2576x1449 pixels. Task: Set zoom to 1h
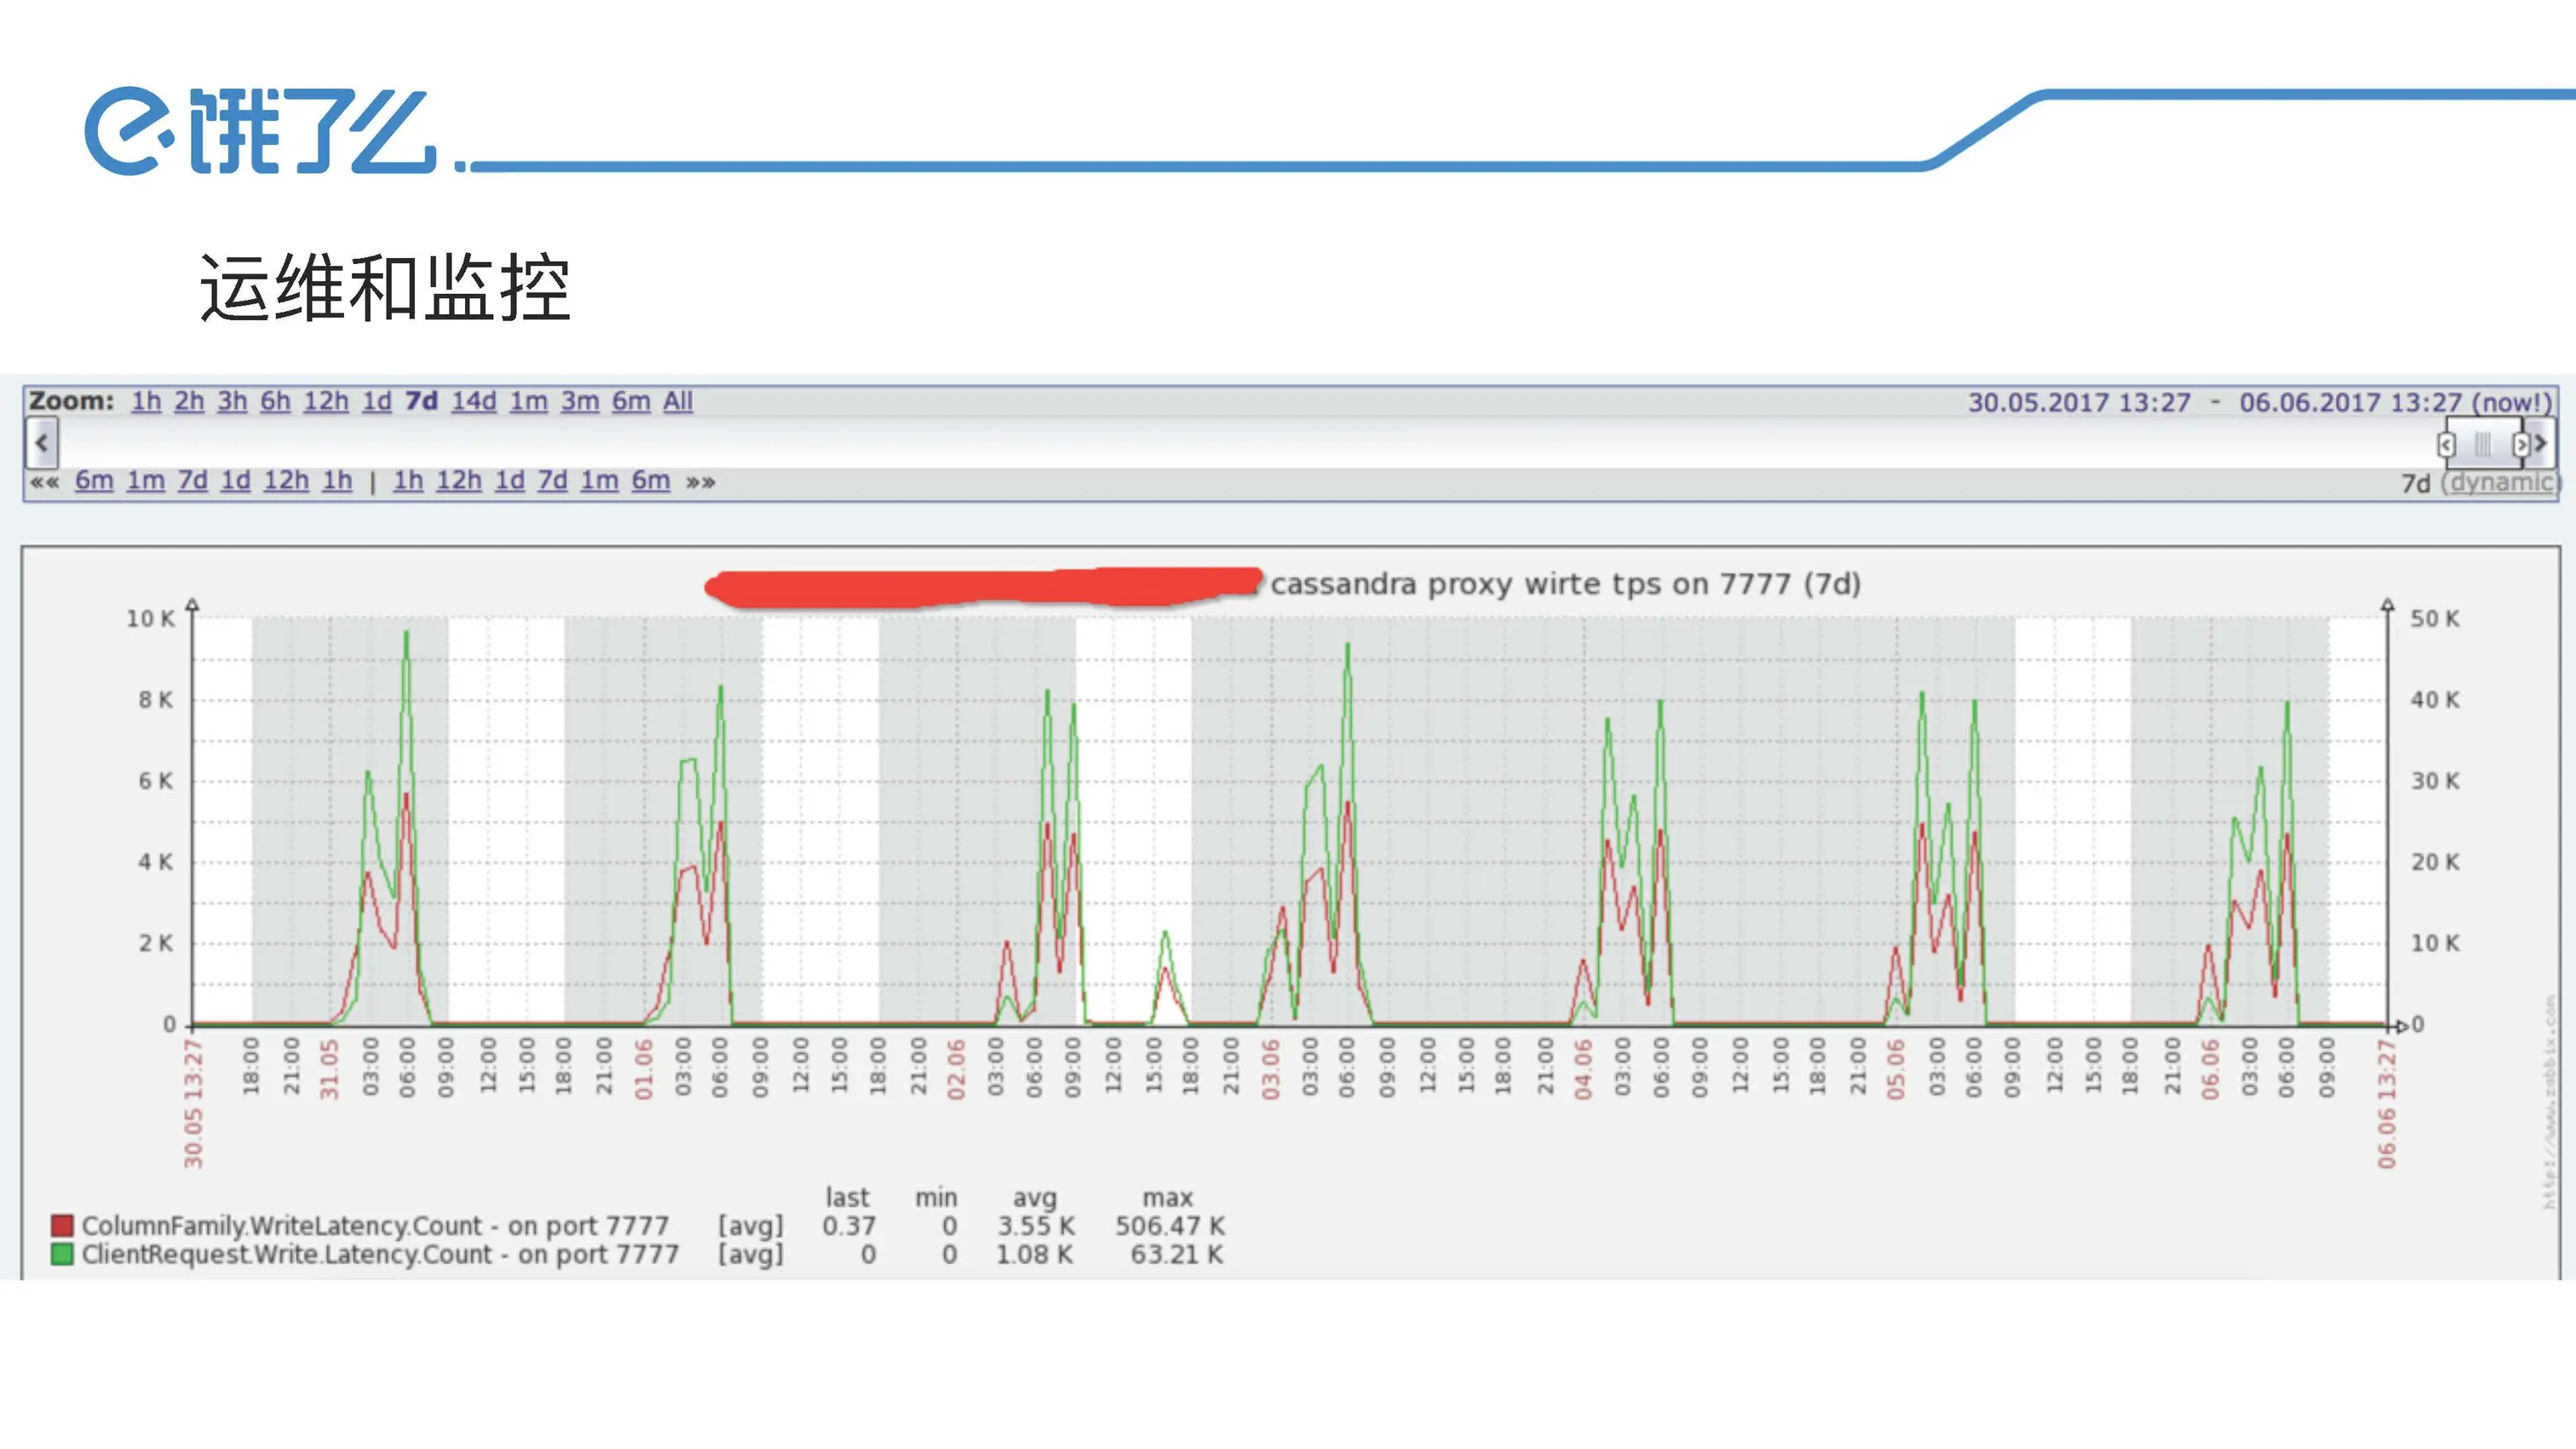coord(146,401)
